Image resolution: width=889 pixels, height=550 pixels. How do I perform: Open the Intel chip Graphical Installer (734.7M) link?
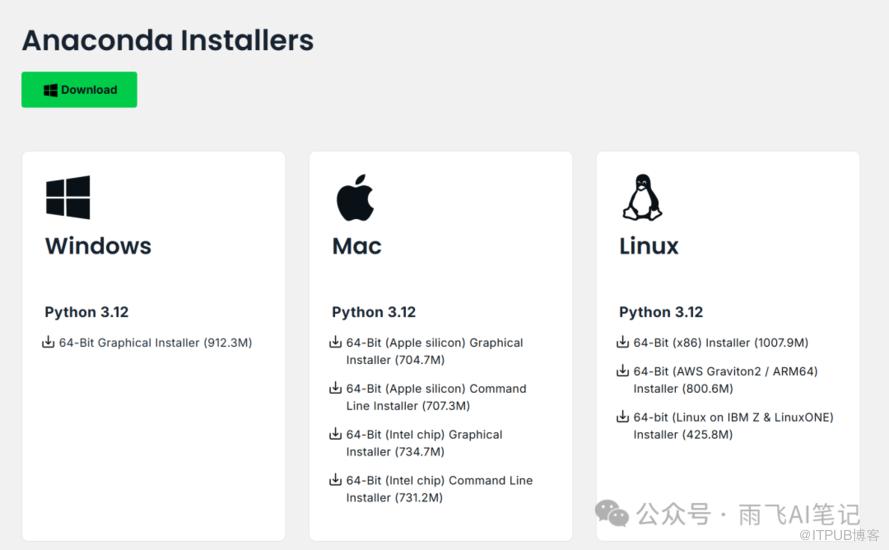point(424,443)
